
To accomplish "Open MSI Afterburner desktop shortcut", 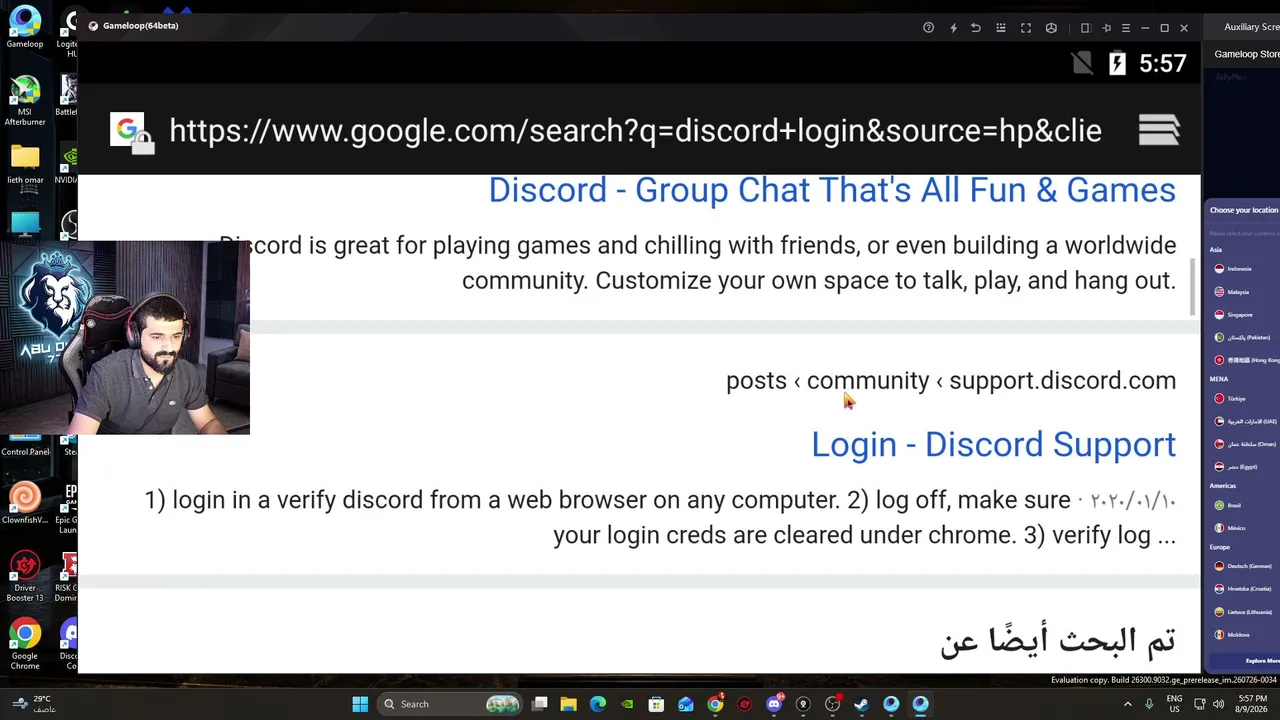I will (25, 100).
